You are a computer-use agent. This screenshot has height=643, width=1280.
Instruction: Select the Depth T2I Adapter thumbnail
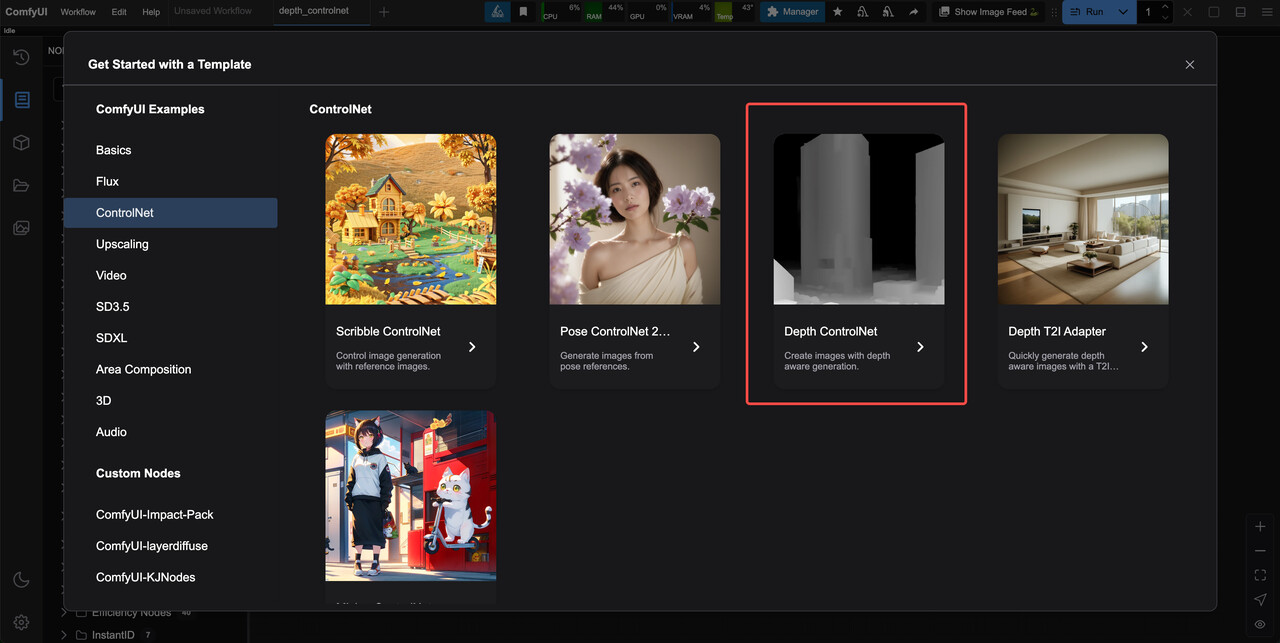[1083, 219]
